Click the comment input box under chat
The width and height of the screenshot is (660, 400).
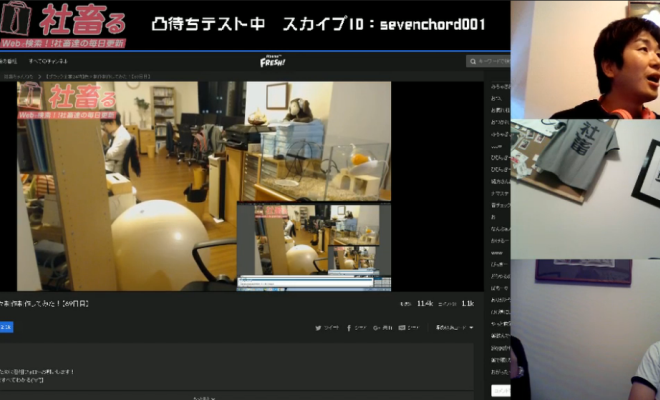500,390
